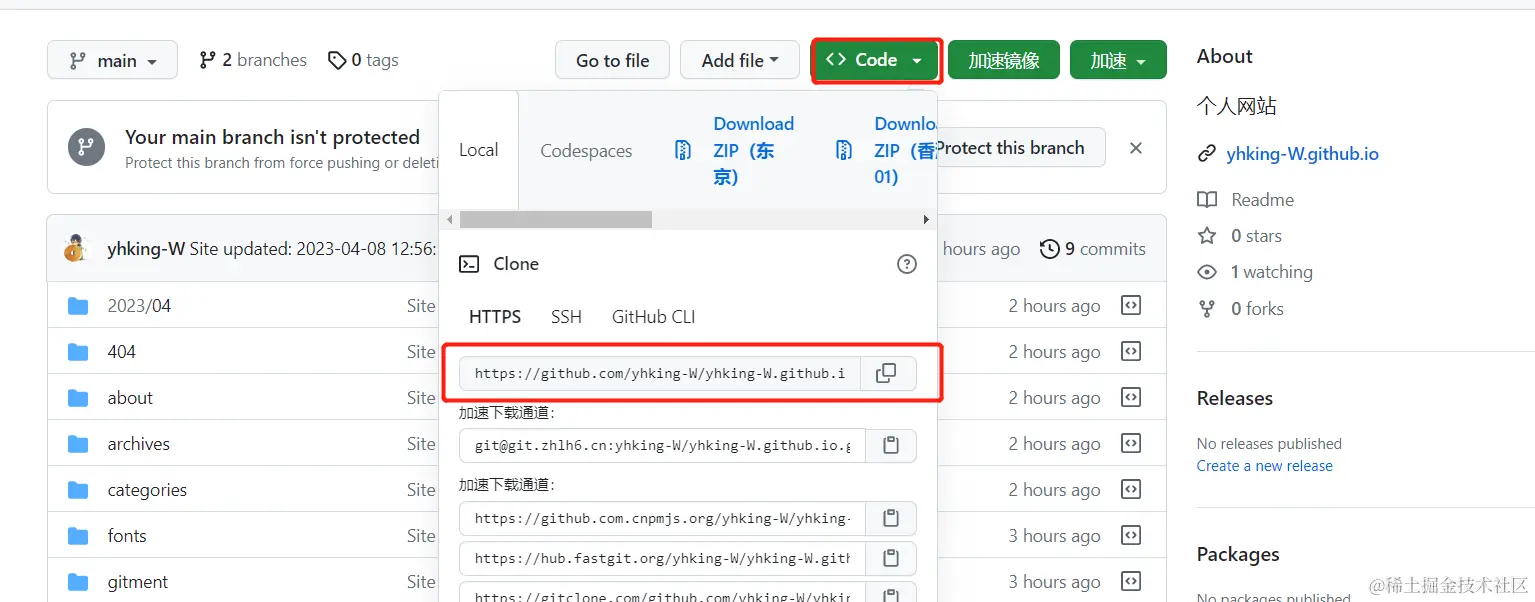View the 0 tags link
1535x602 pixels.
click(x=363, y=60)
